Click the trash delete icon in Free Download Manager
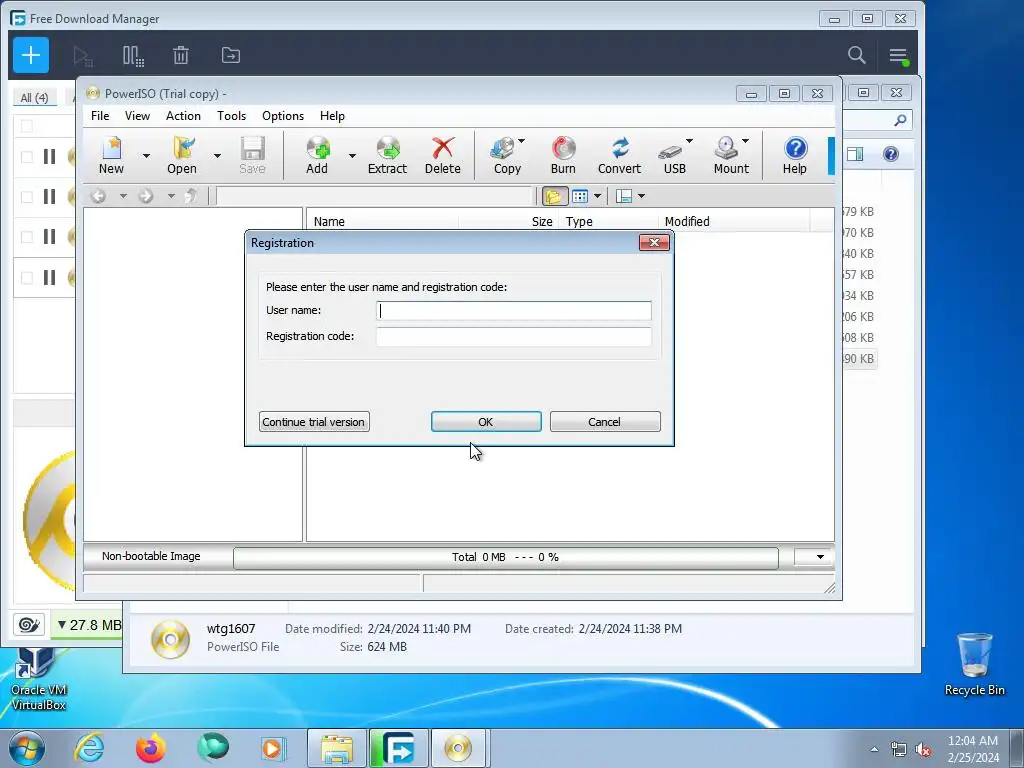 [x=181, y=56]
